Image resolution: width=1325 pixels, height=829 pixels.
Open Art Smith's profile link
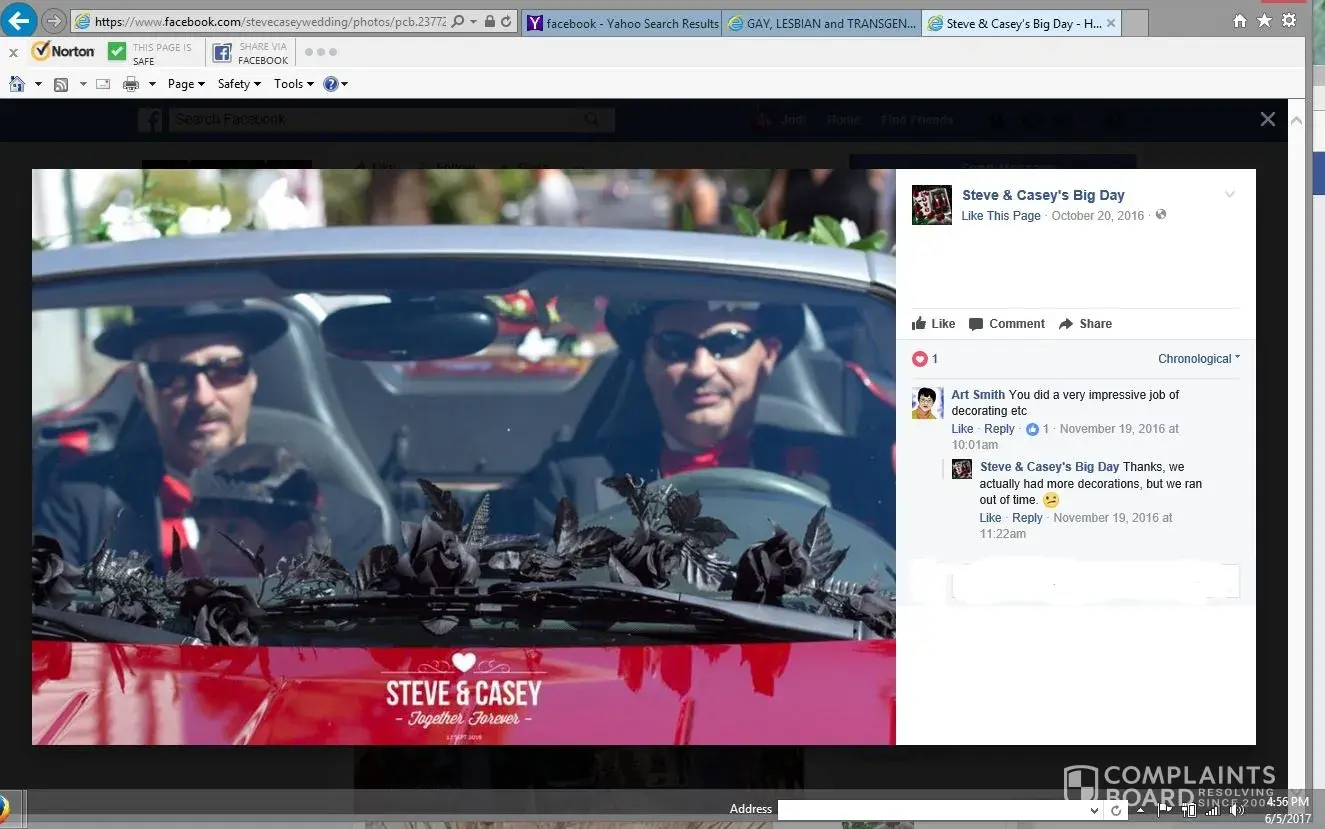977,395
